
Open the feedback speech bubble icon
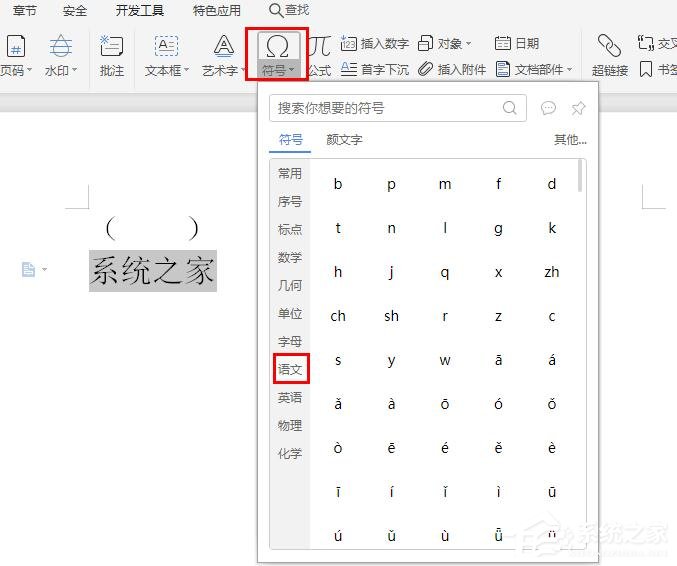tap(548, 108)
